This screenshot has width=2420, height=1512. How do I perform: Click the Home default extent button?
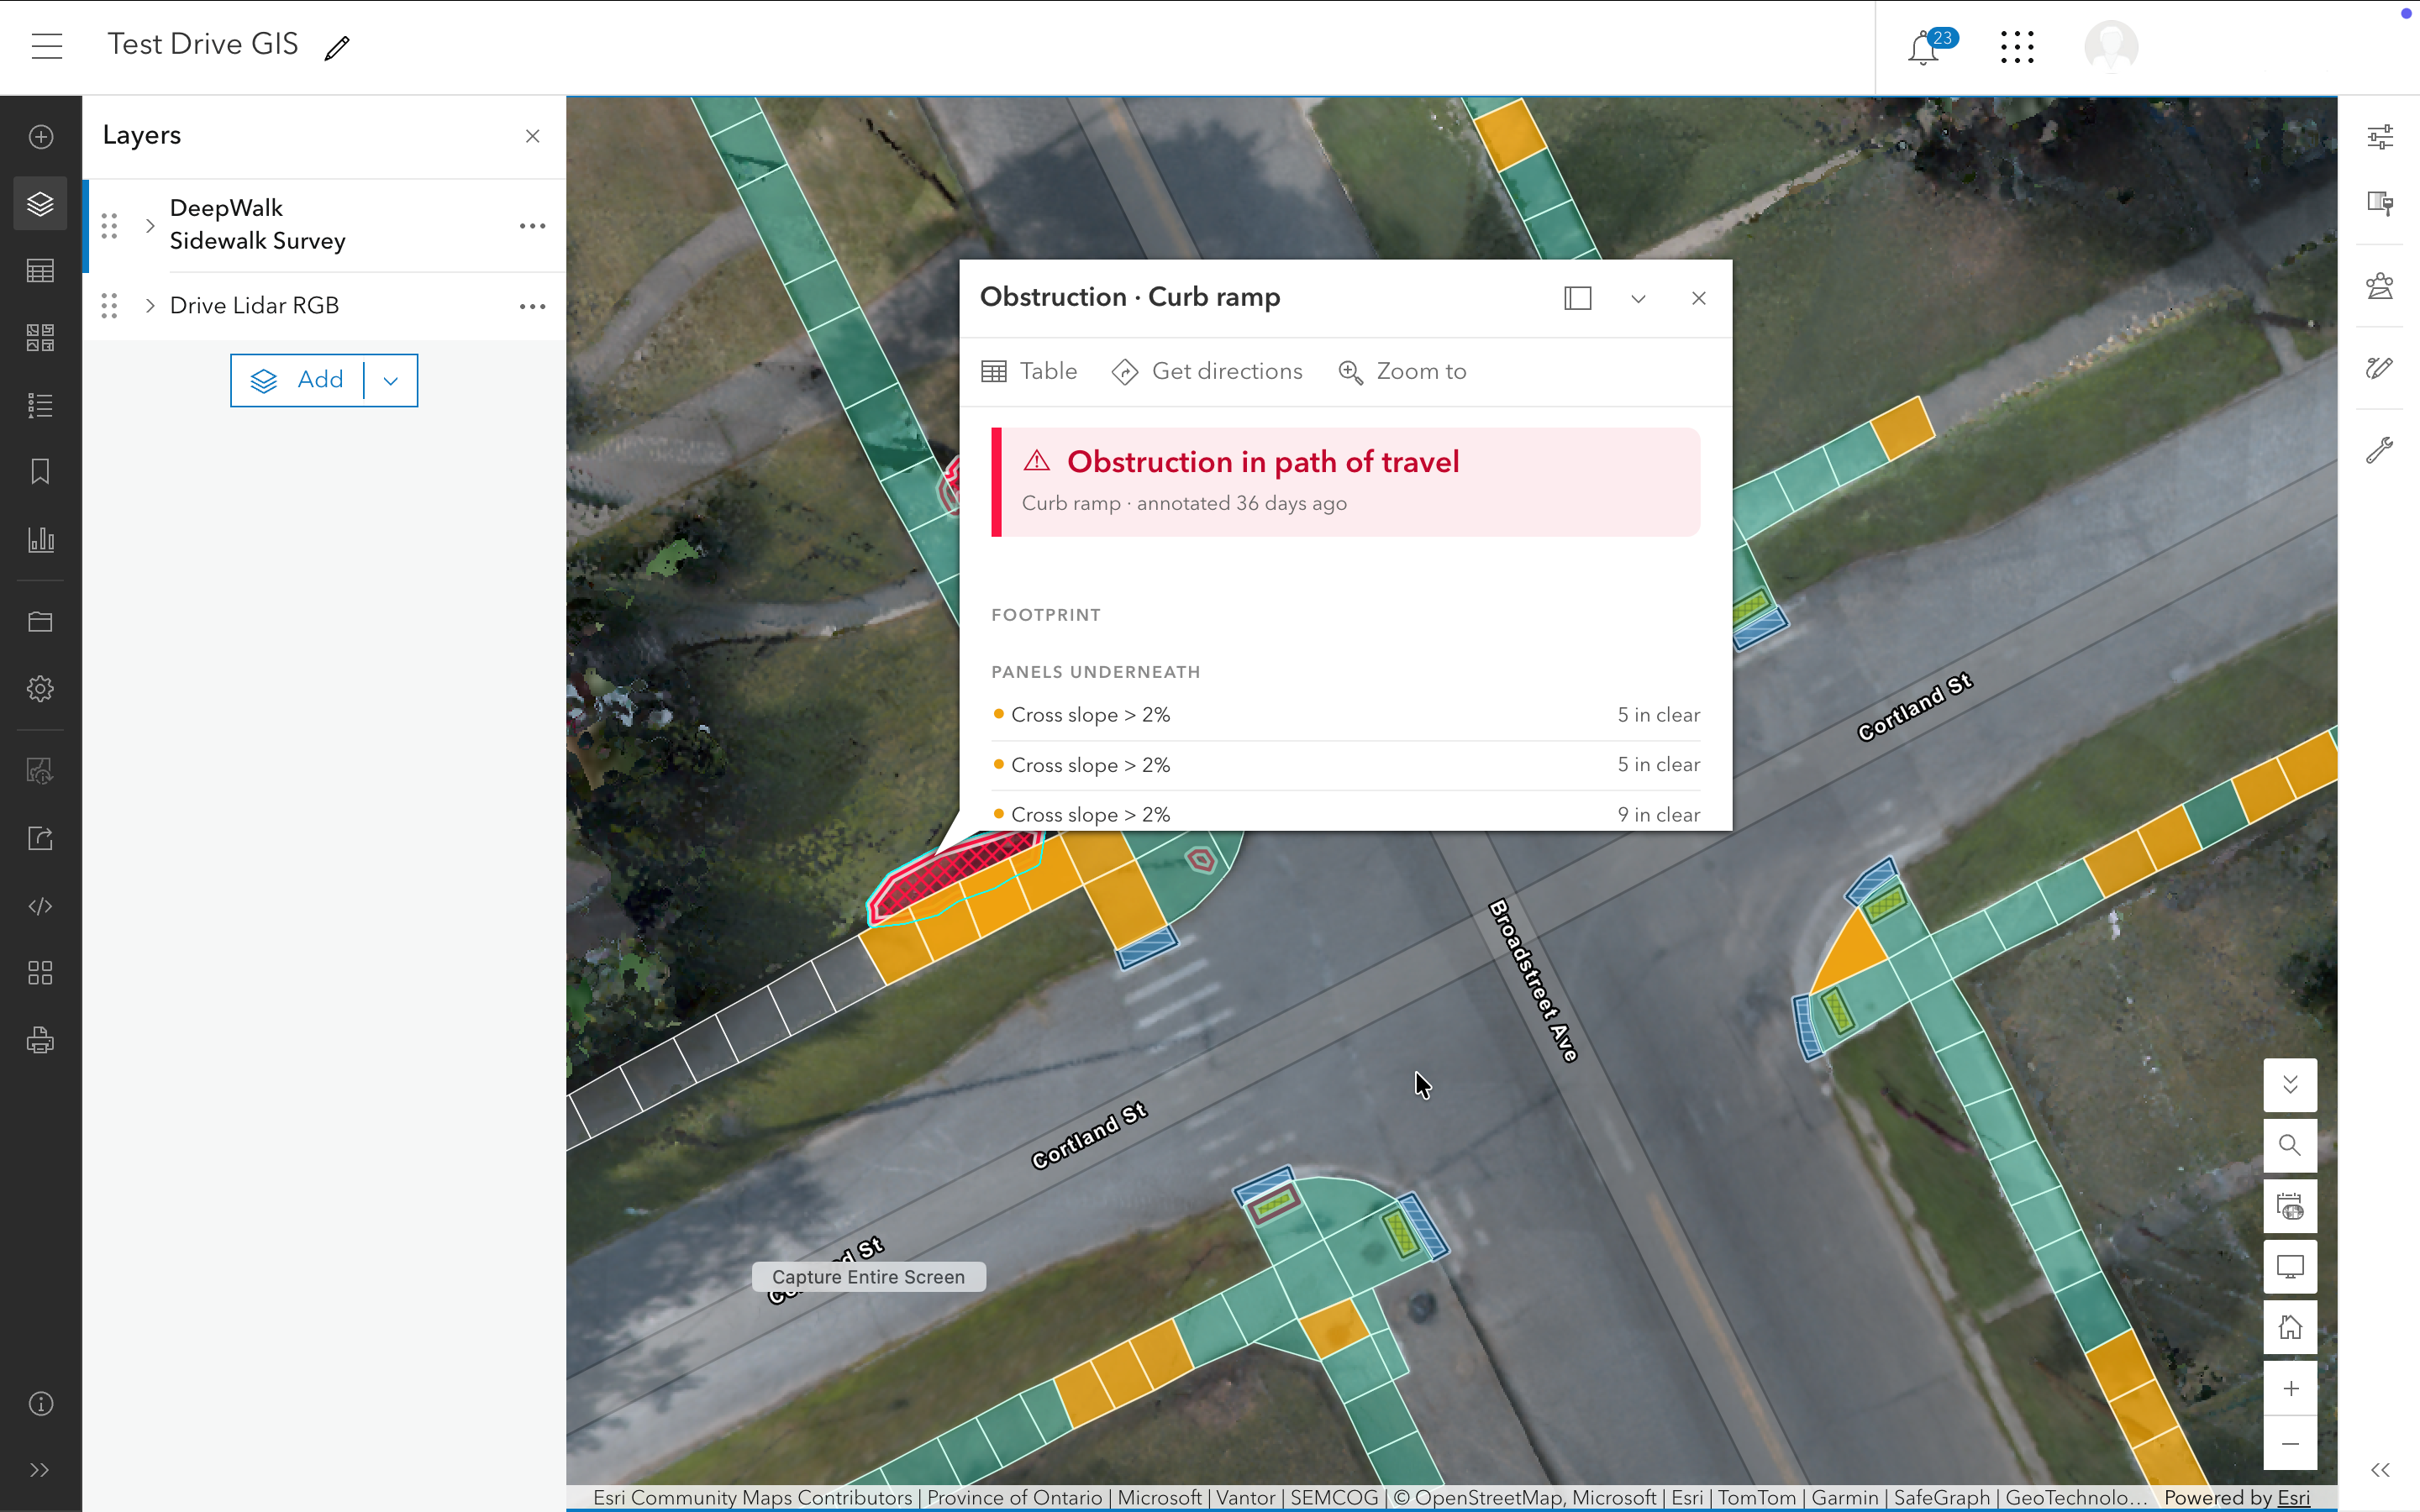(x=2290, y=1327)
